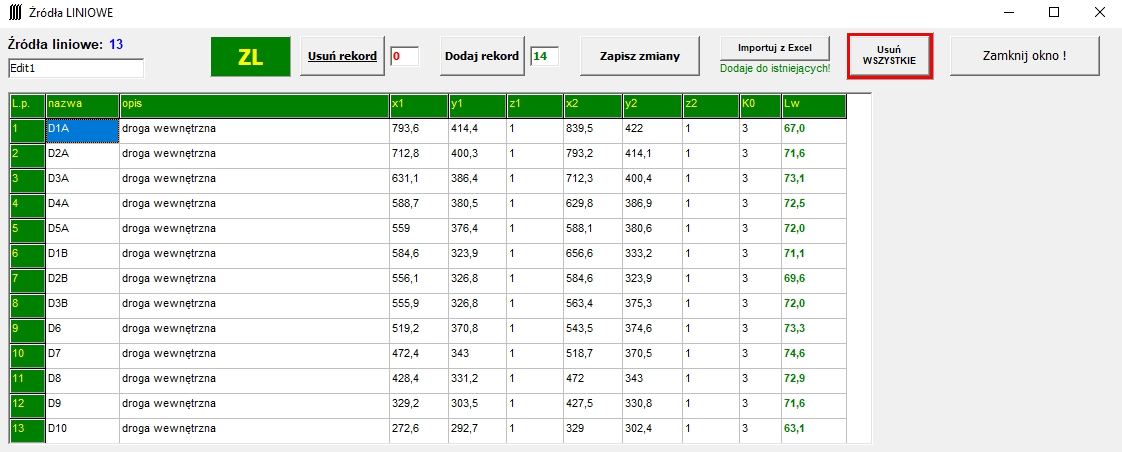The width and height of the screenshot is (1122, 452).
Task: Focus the Edit1 text field
Action: tap(76, 68)
